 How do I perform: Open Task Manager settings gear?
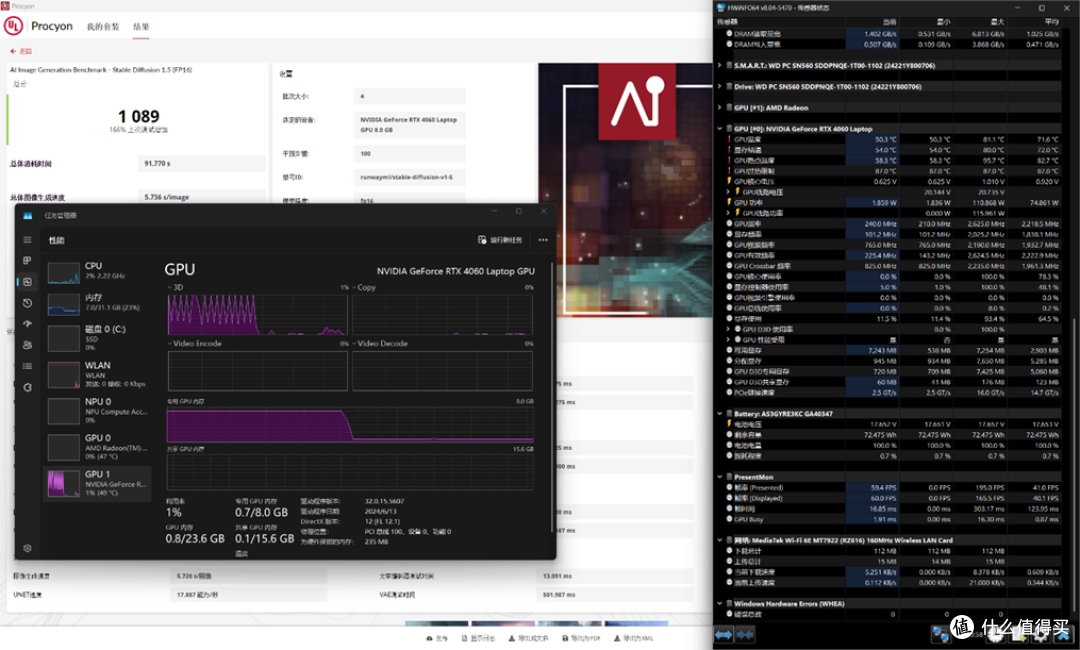28,548
